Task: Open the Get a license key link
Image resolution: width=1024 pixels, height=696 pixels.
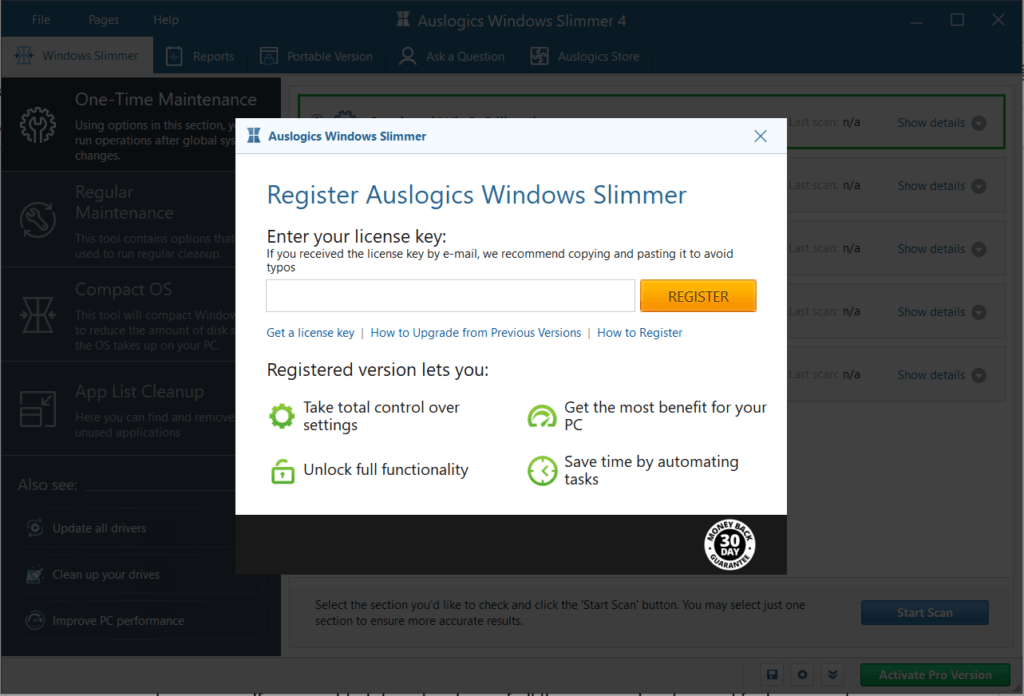Action: pyautogui.click(x=310, y=332)
